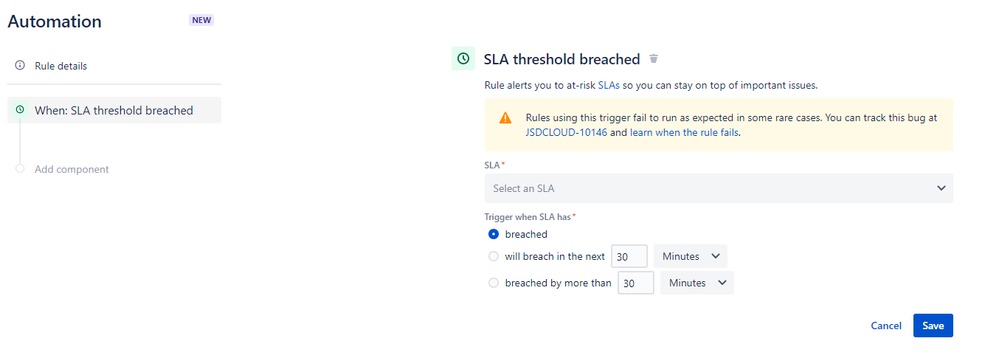Expand Minutes dropdown for breached by more than
Viewport: 999px width, 364px height.
click(x=697, y=283)
